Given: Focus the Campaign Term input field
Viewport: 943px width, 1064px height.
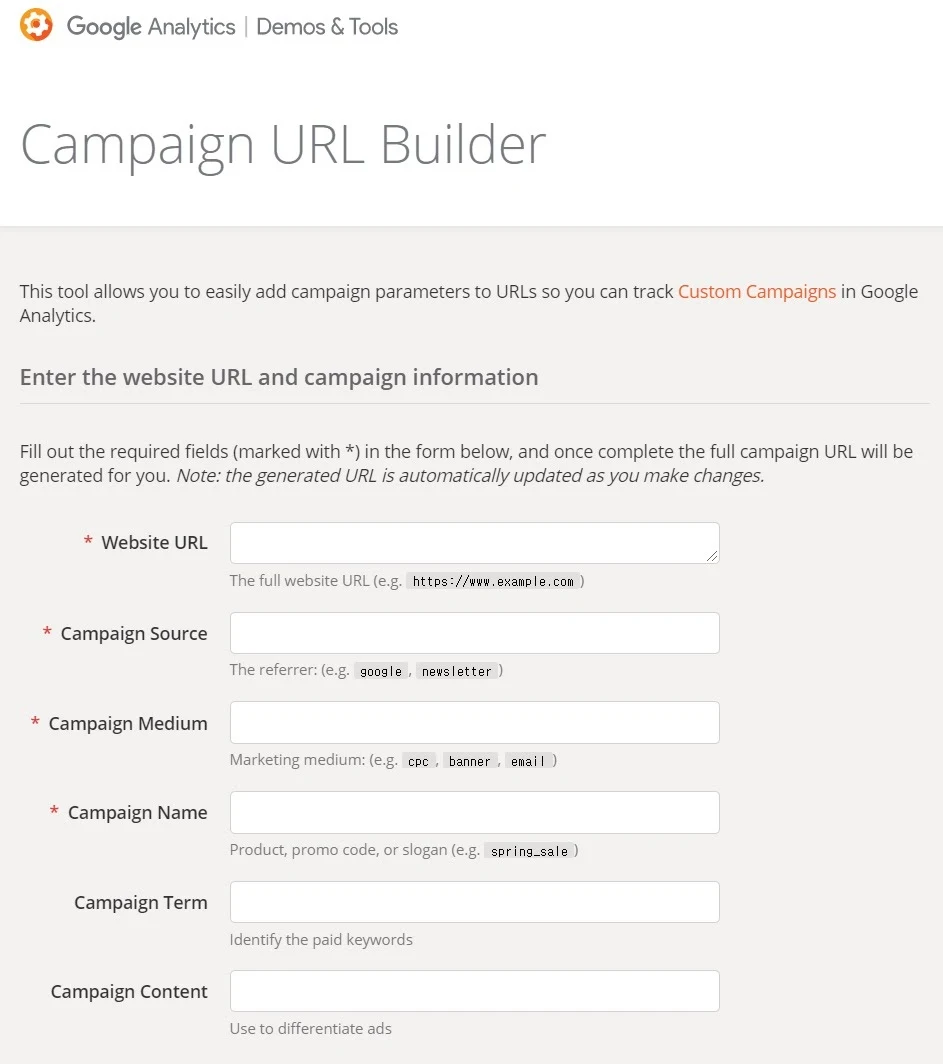Looking at the screenshot, I should 474,902.
